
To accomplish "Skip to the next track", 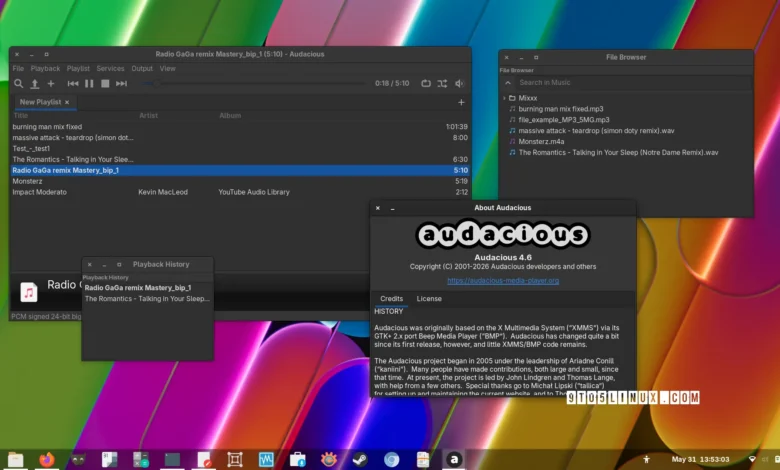I will point(121,84).
